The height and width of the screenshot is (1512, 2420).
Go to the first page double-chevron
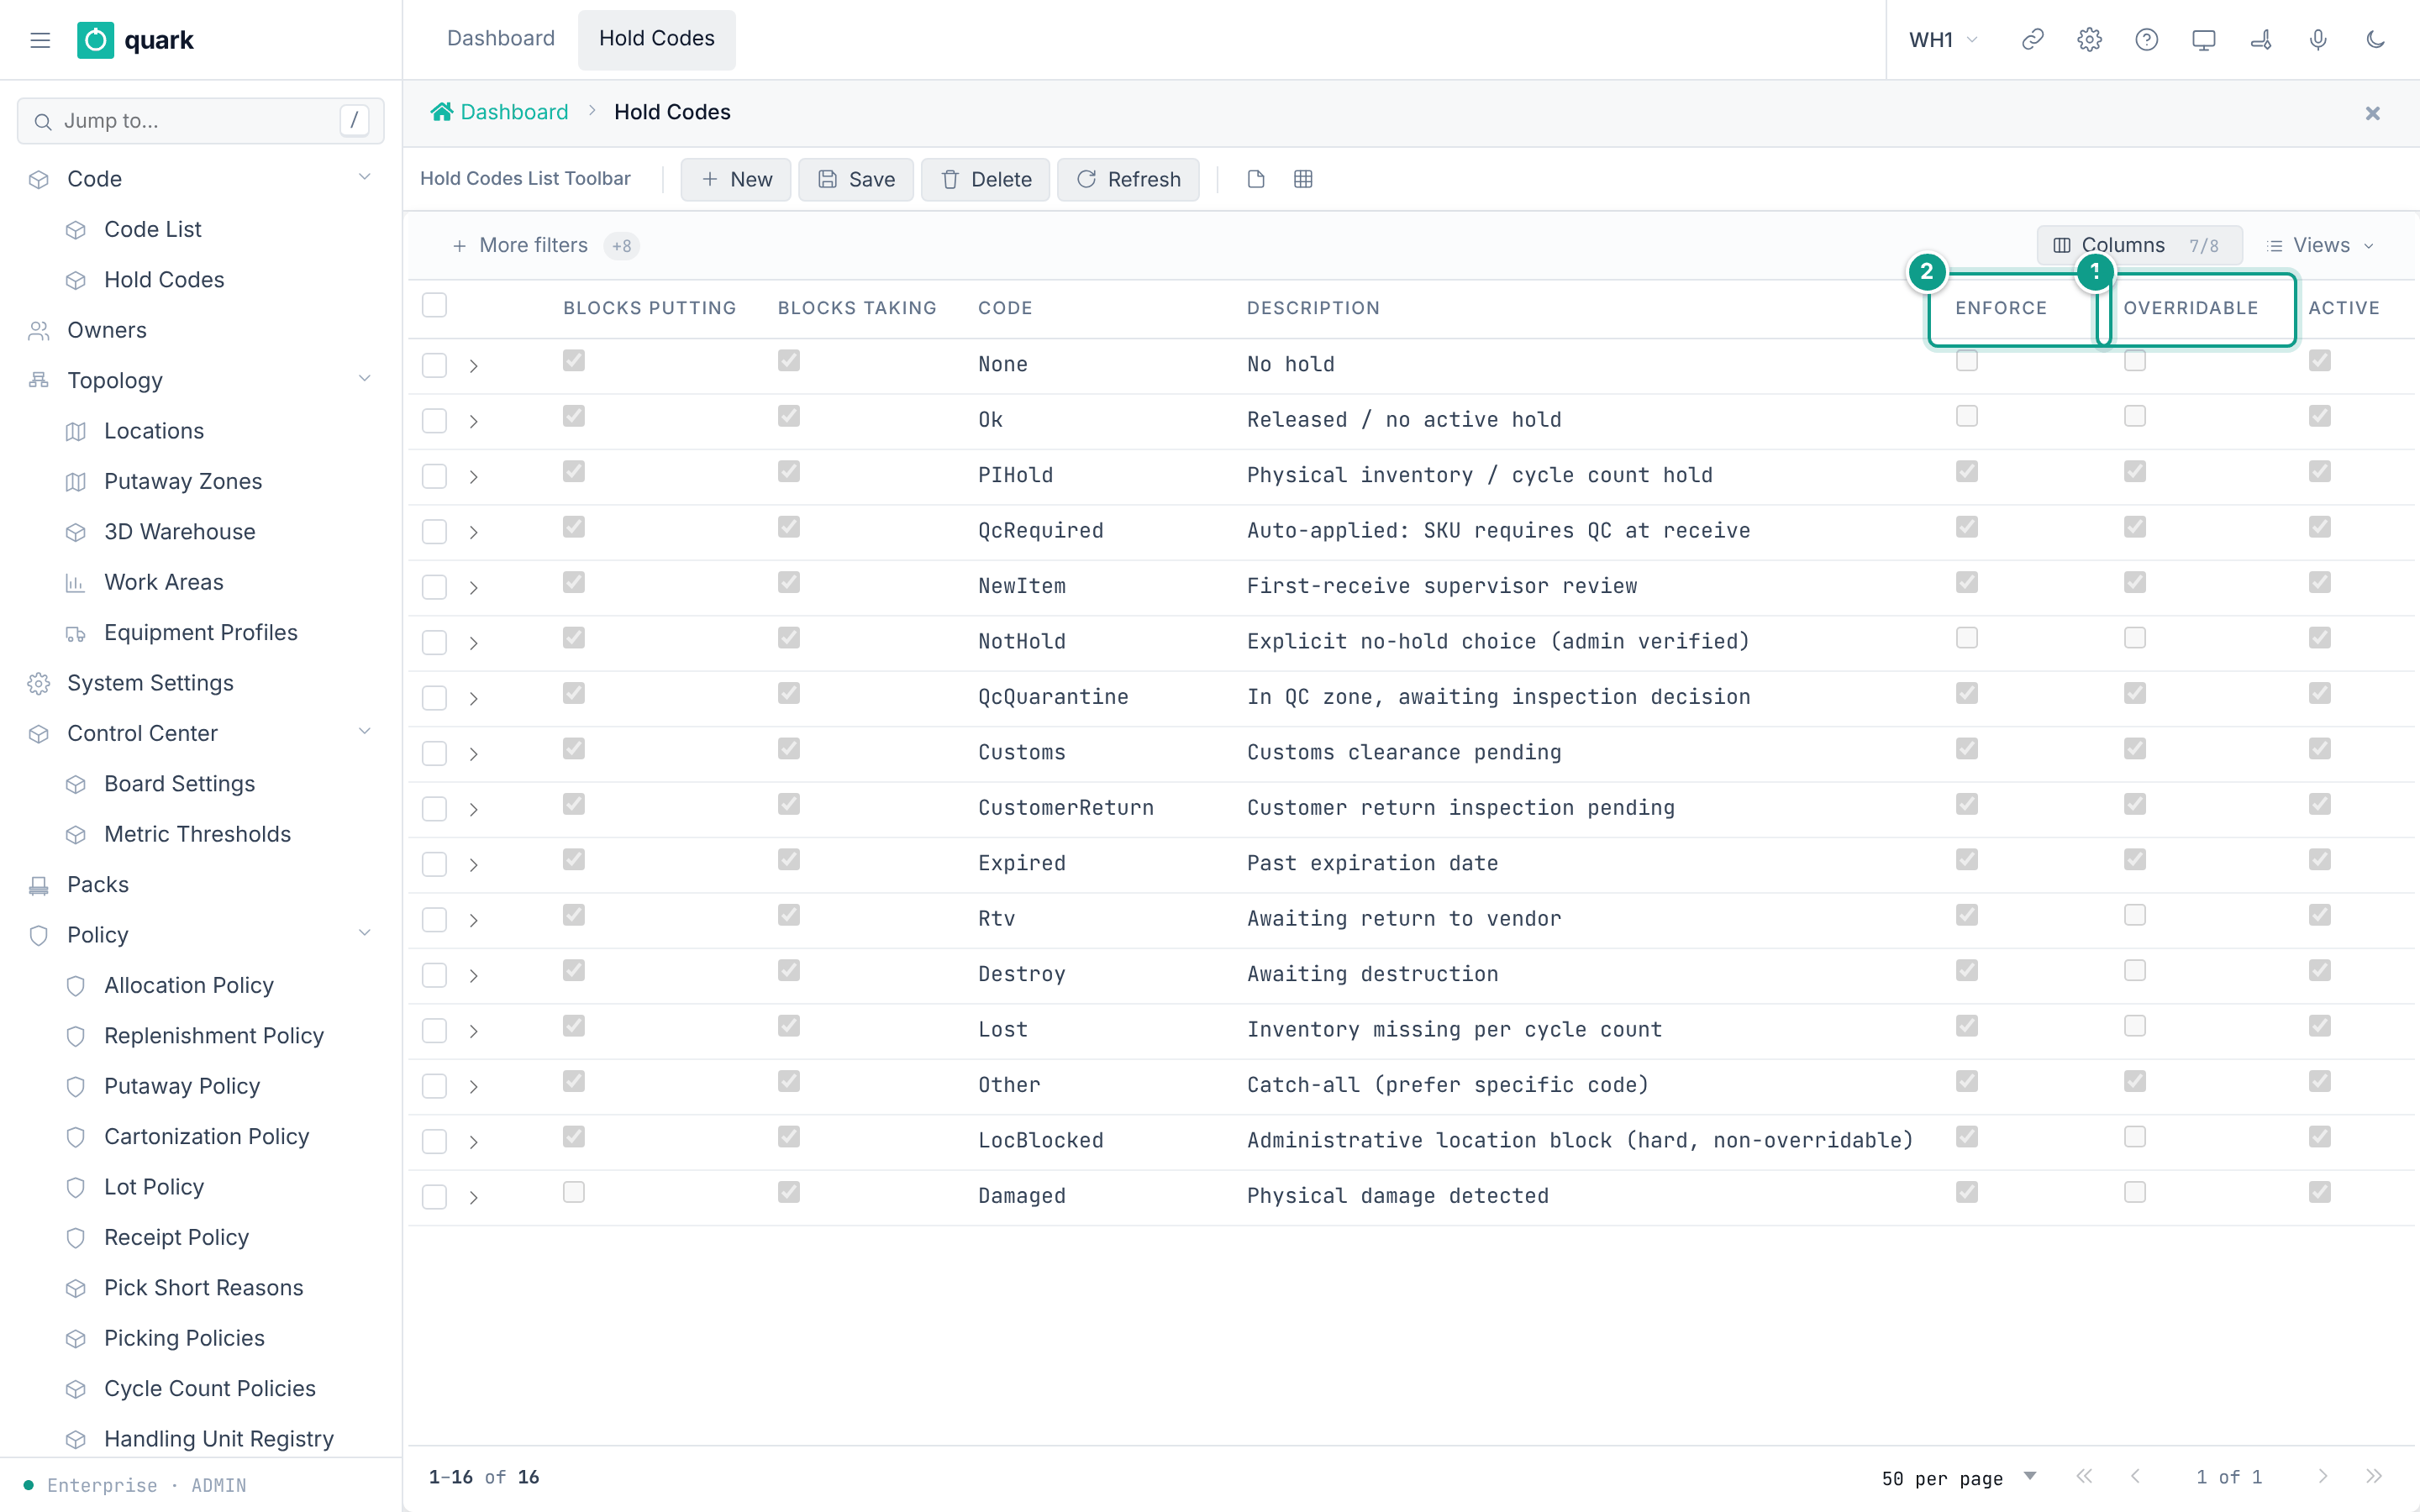tap(2084, 1476)
